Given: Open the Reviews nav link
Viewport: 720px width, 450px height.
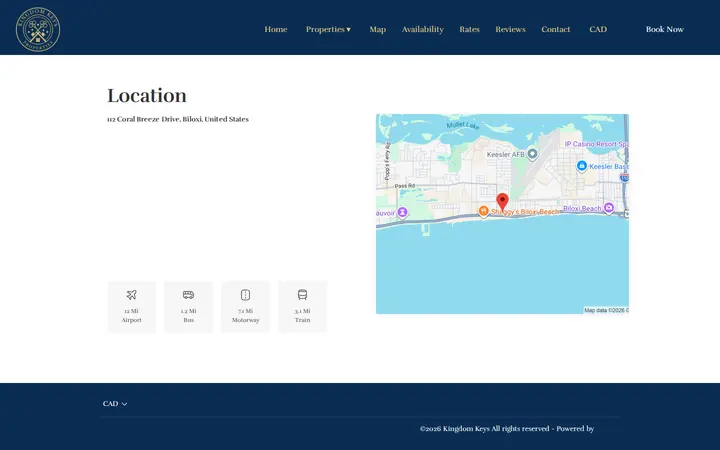Looking at the screenshot, I should (x=510, y=29).
